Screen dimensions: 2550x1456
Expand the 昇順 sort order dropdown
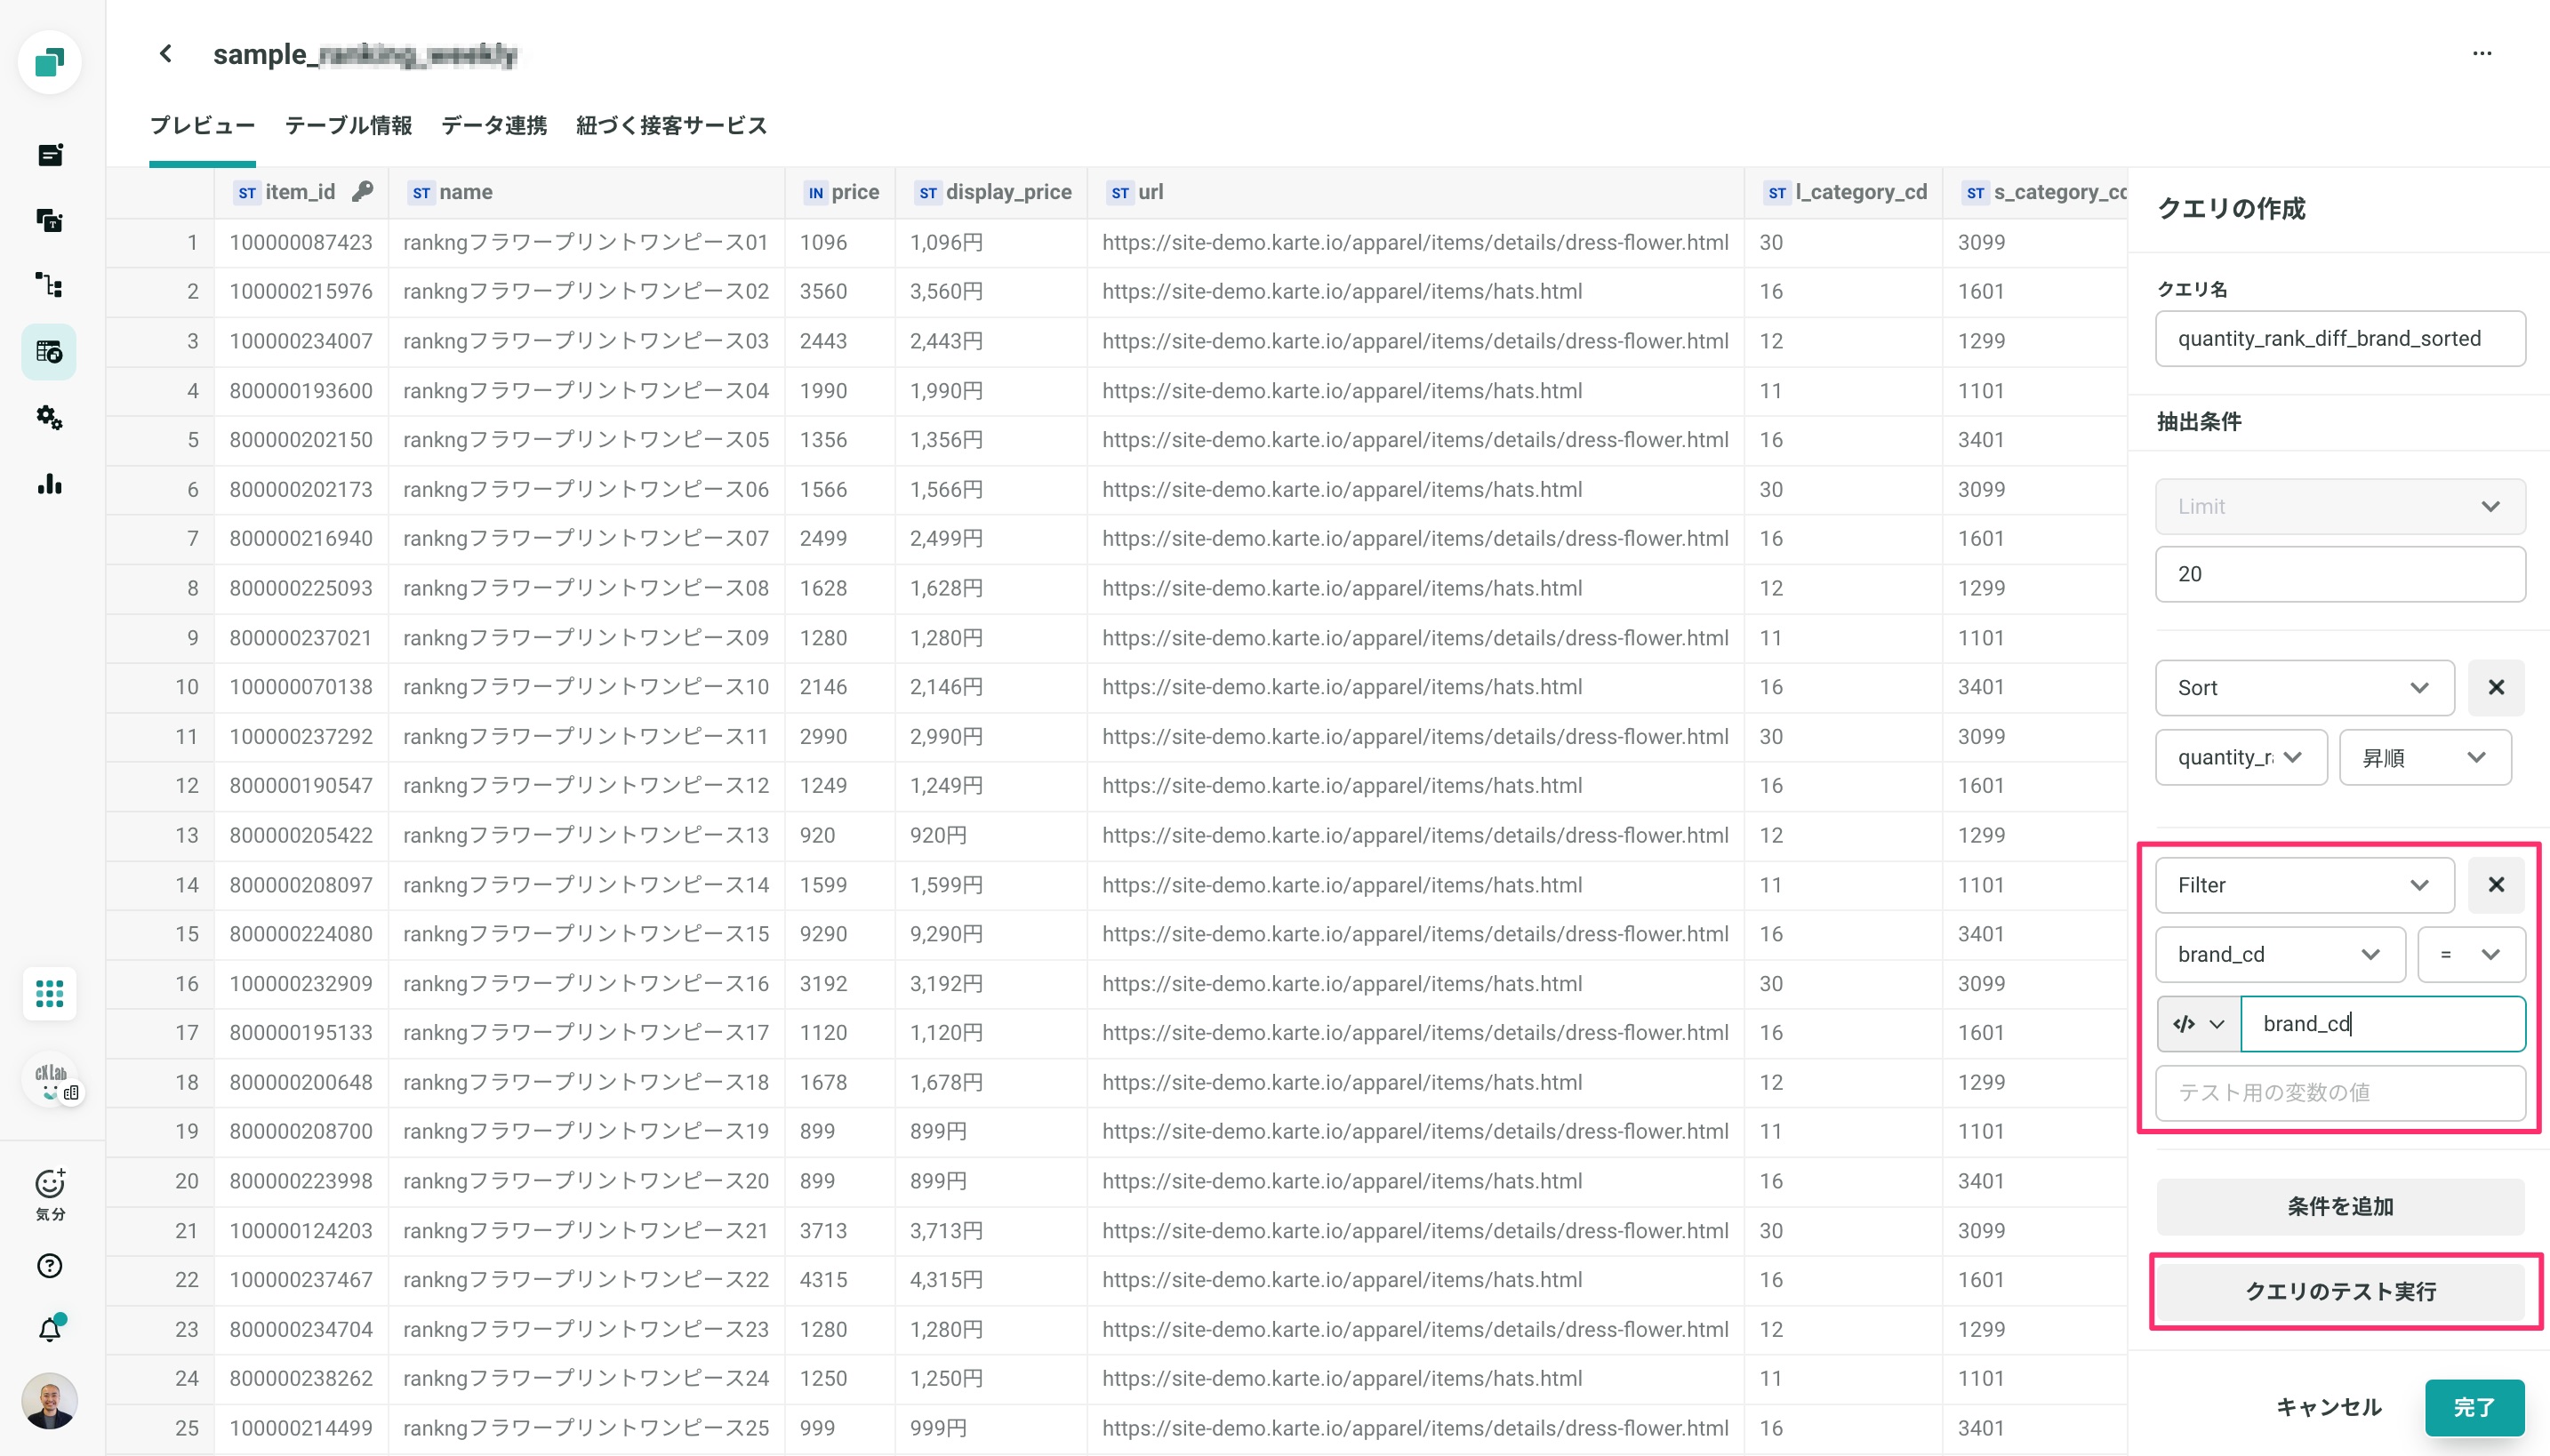tap(2424, 758)
